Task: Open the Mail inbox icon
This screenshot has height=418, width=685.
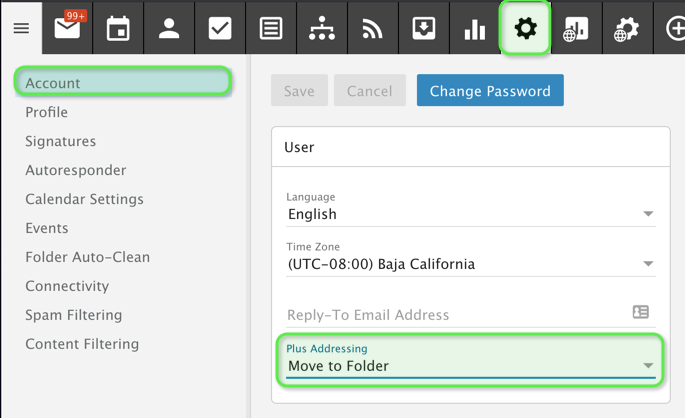Action: click(67, 28)
